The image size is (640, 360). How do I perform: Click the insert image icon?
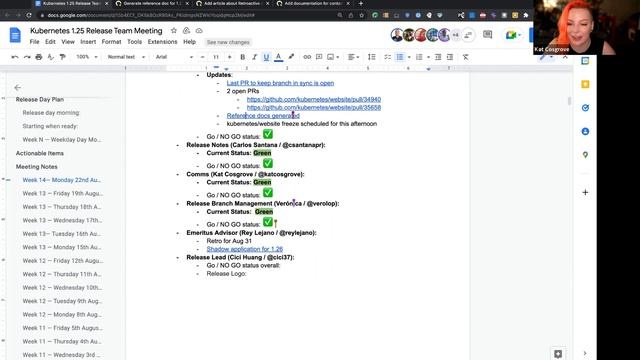(331, 57)
